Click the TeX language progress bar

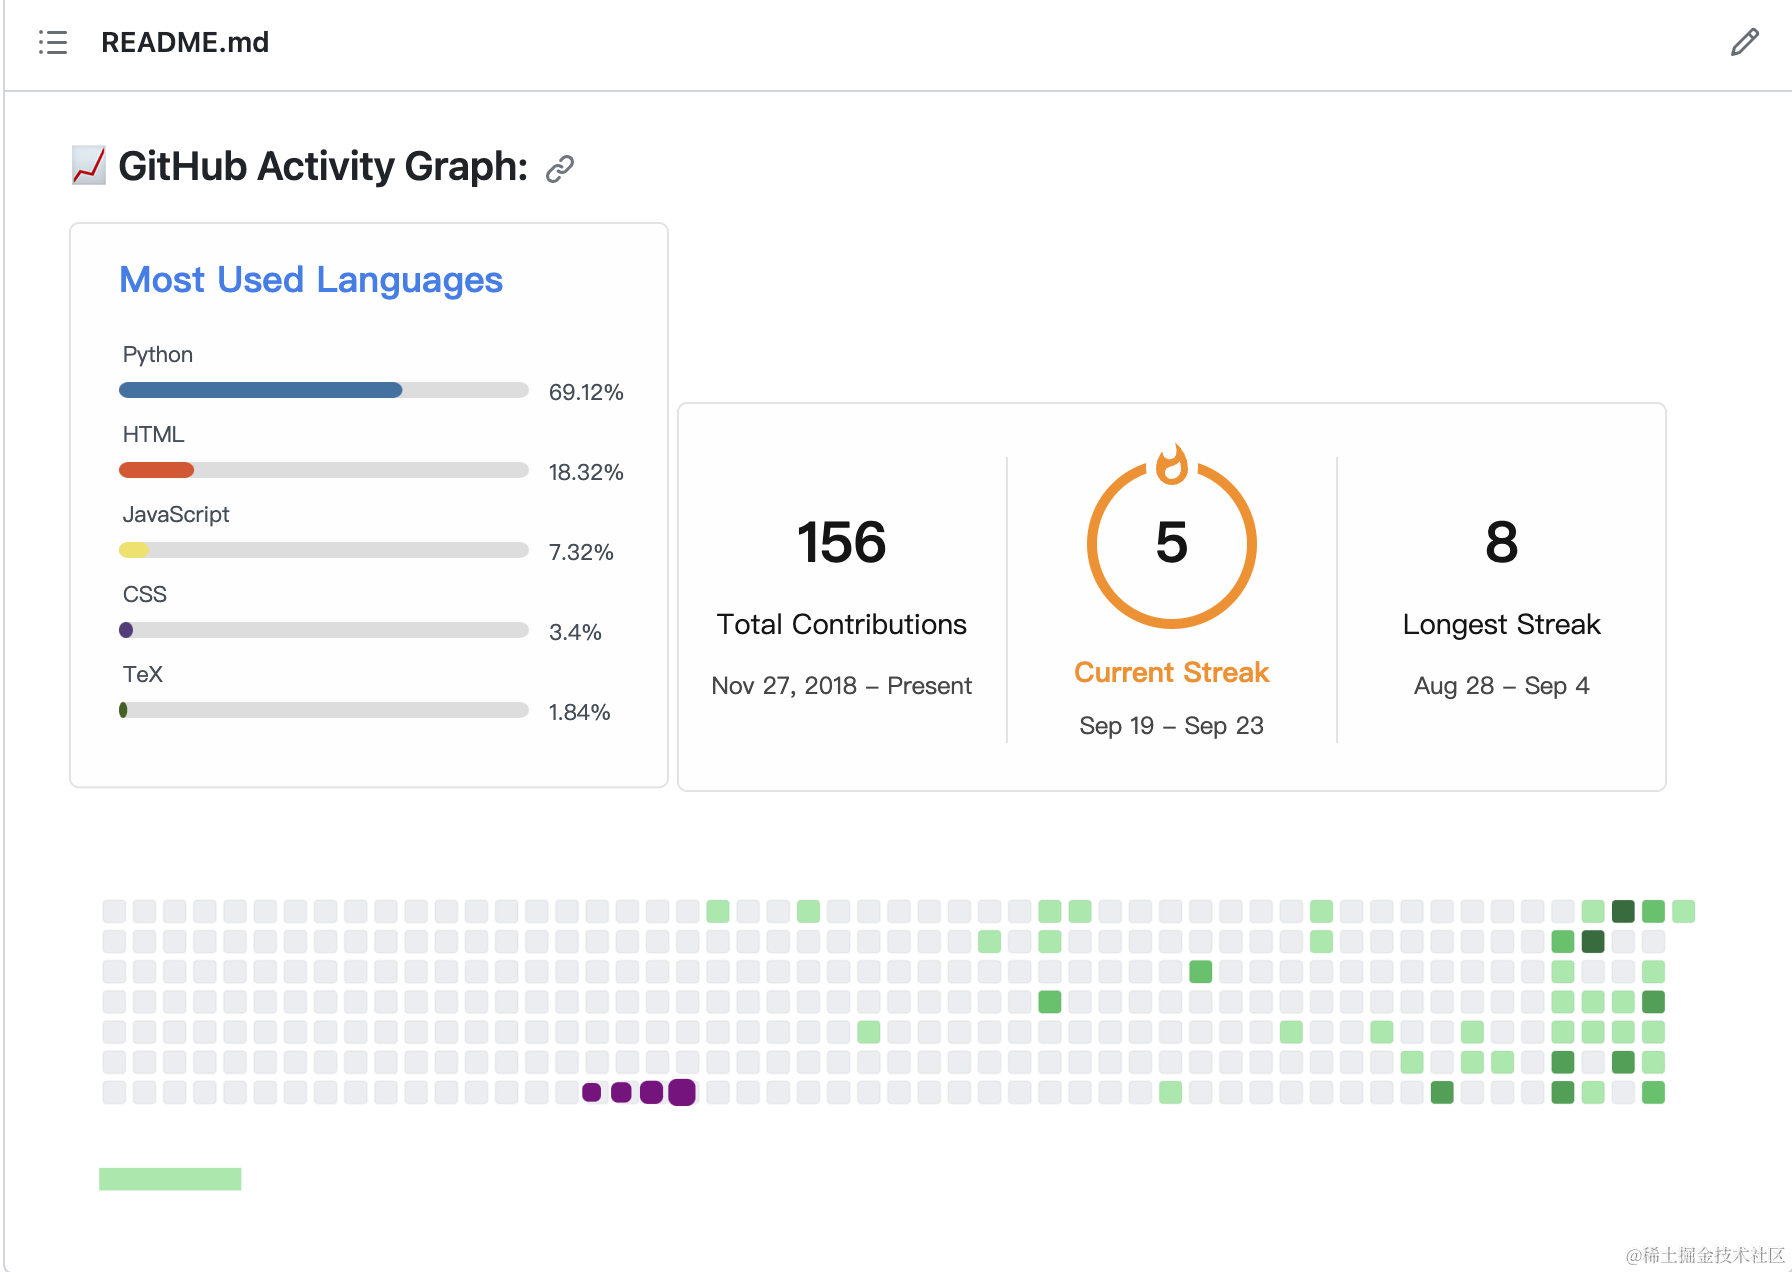tap(324, 710)
